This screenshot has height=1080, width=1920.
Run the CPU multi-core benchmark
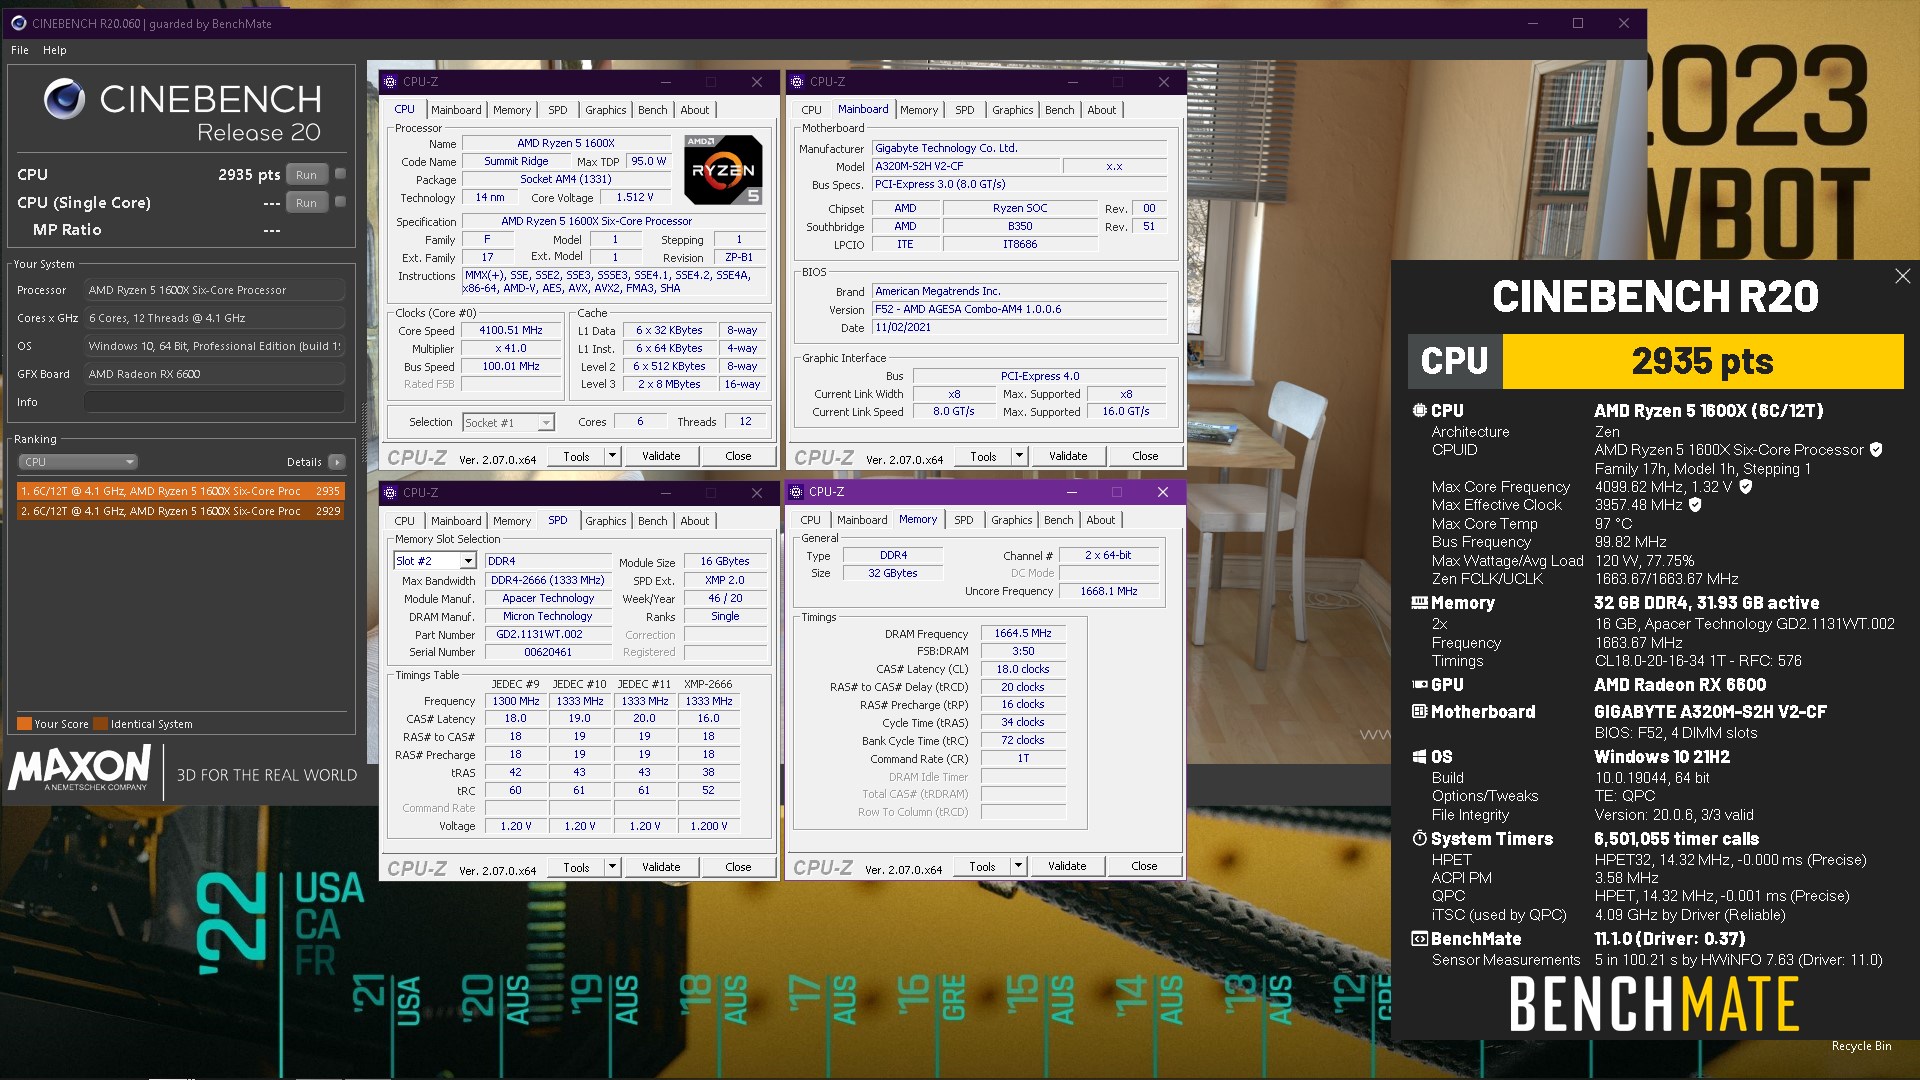tap(306, 174)
